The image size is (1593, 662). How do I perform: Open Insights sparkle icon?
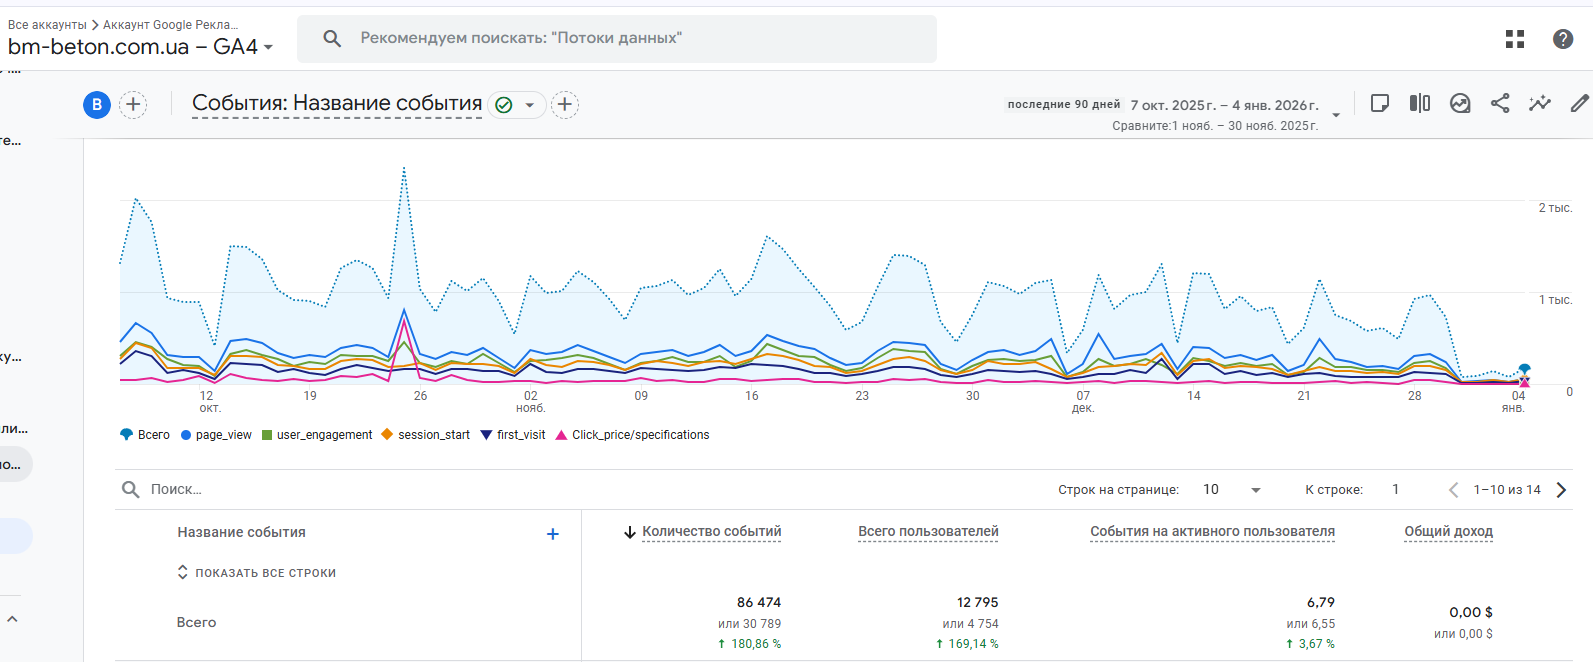(x=1540, y=103)
